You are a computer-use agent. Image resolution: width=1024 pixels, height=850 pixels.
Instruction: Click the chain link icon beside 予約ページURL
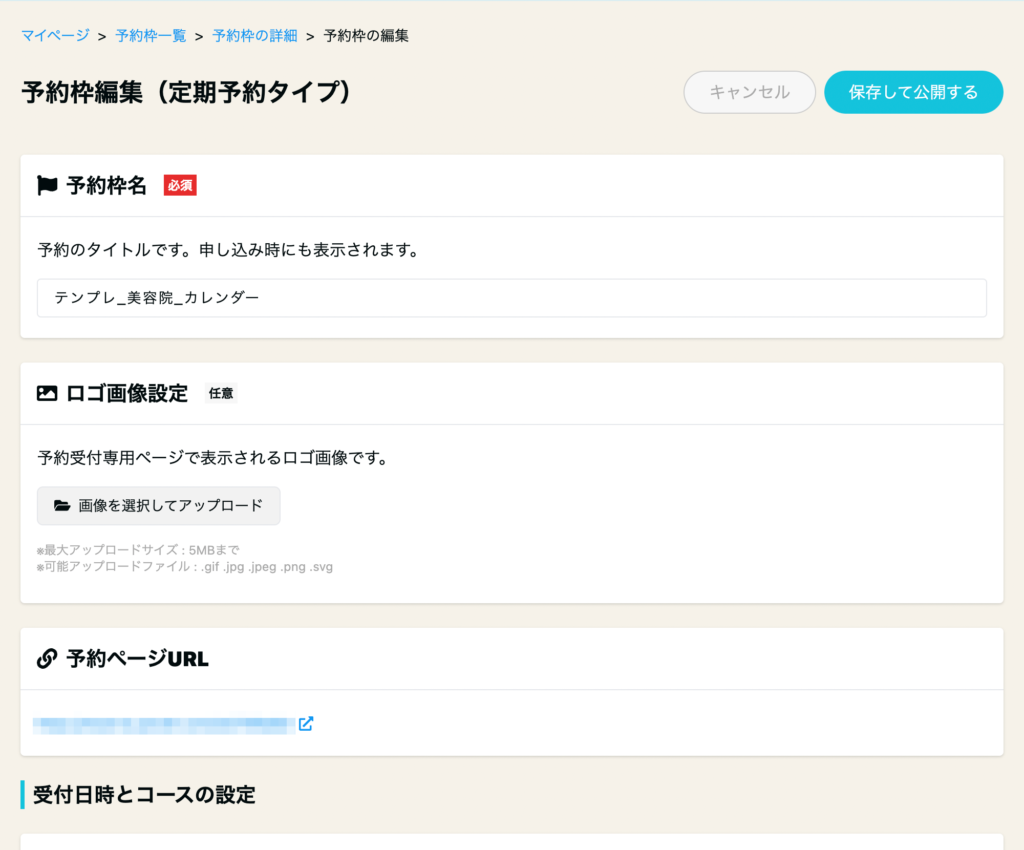[x=47, y=658]
